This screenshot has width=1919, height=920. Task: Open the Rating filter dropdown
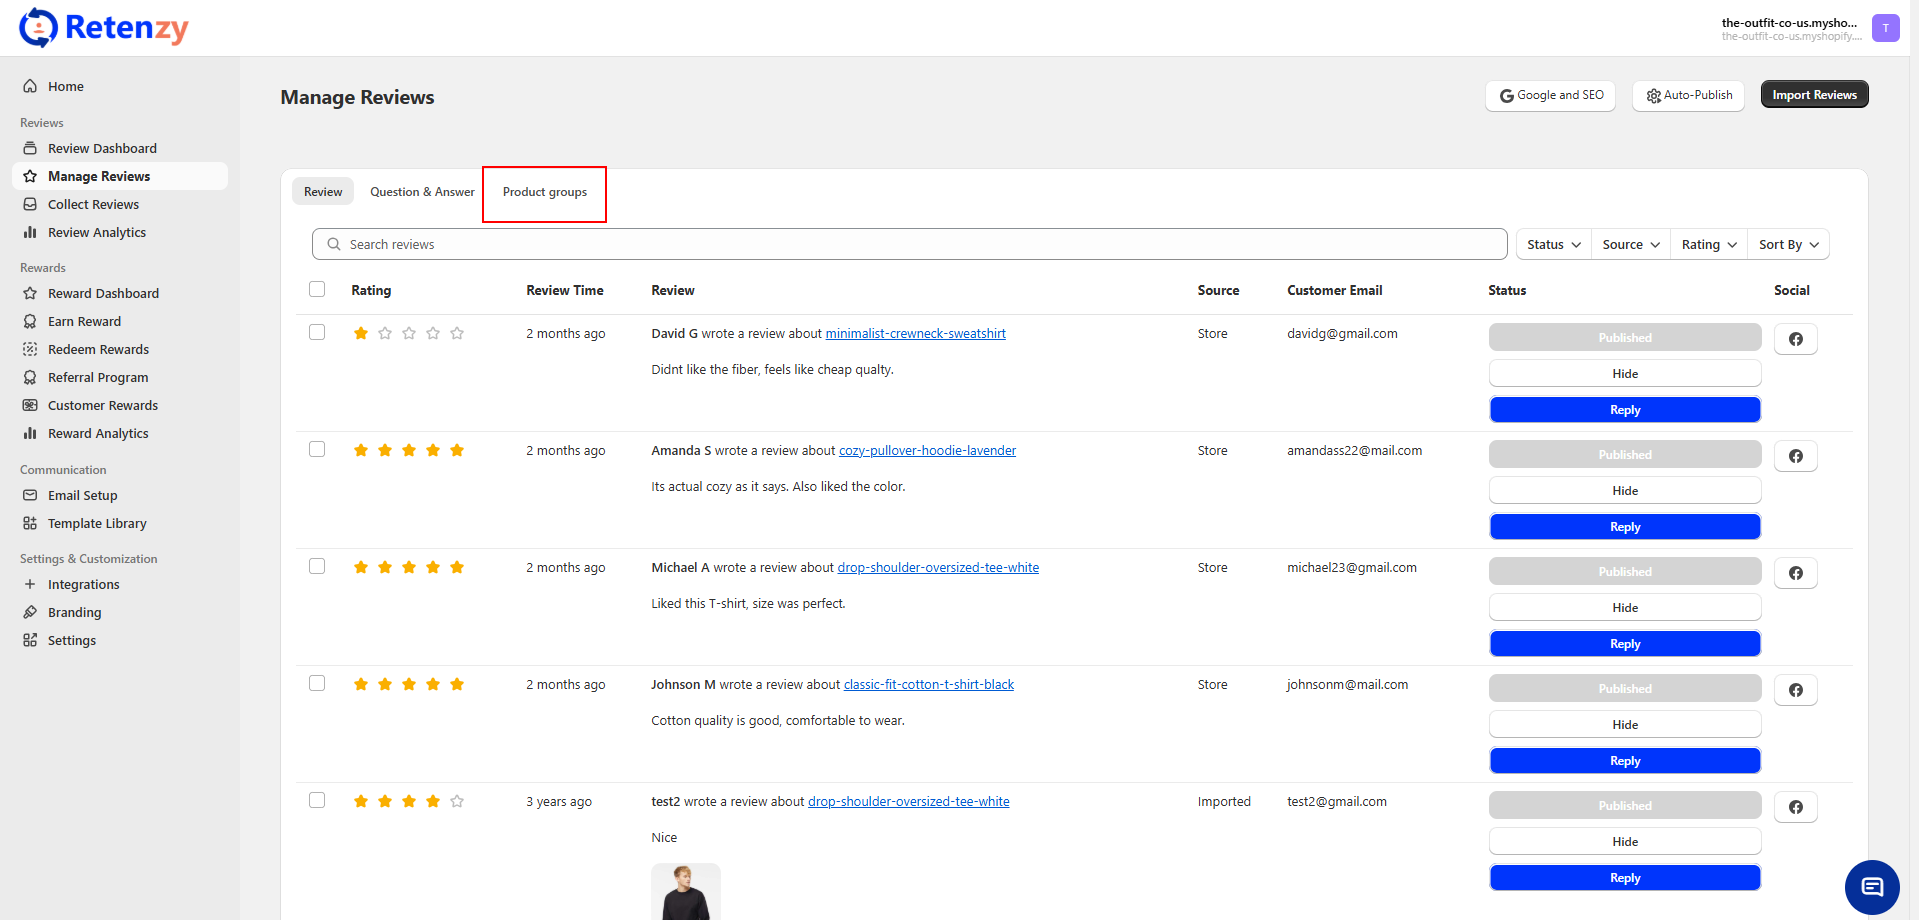pos(1708,244)
